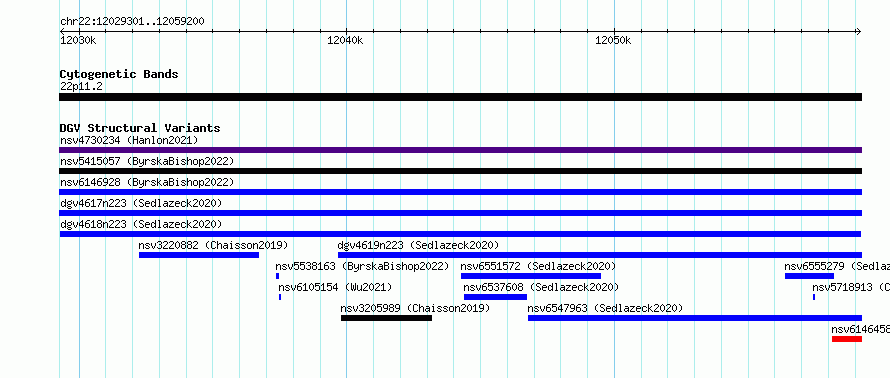The image size is (890, 378).
Task: Open variant nsv6537608 (Sedlazeck2020) label
Action: [x=541, y=287]
